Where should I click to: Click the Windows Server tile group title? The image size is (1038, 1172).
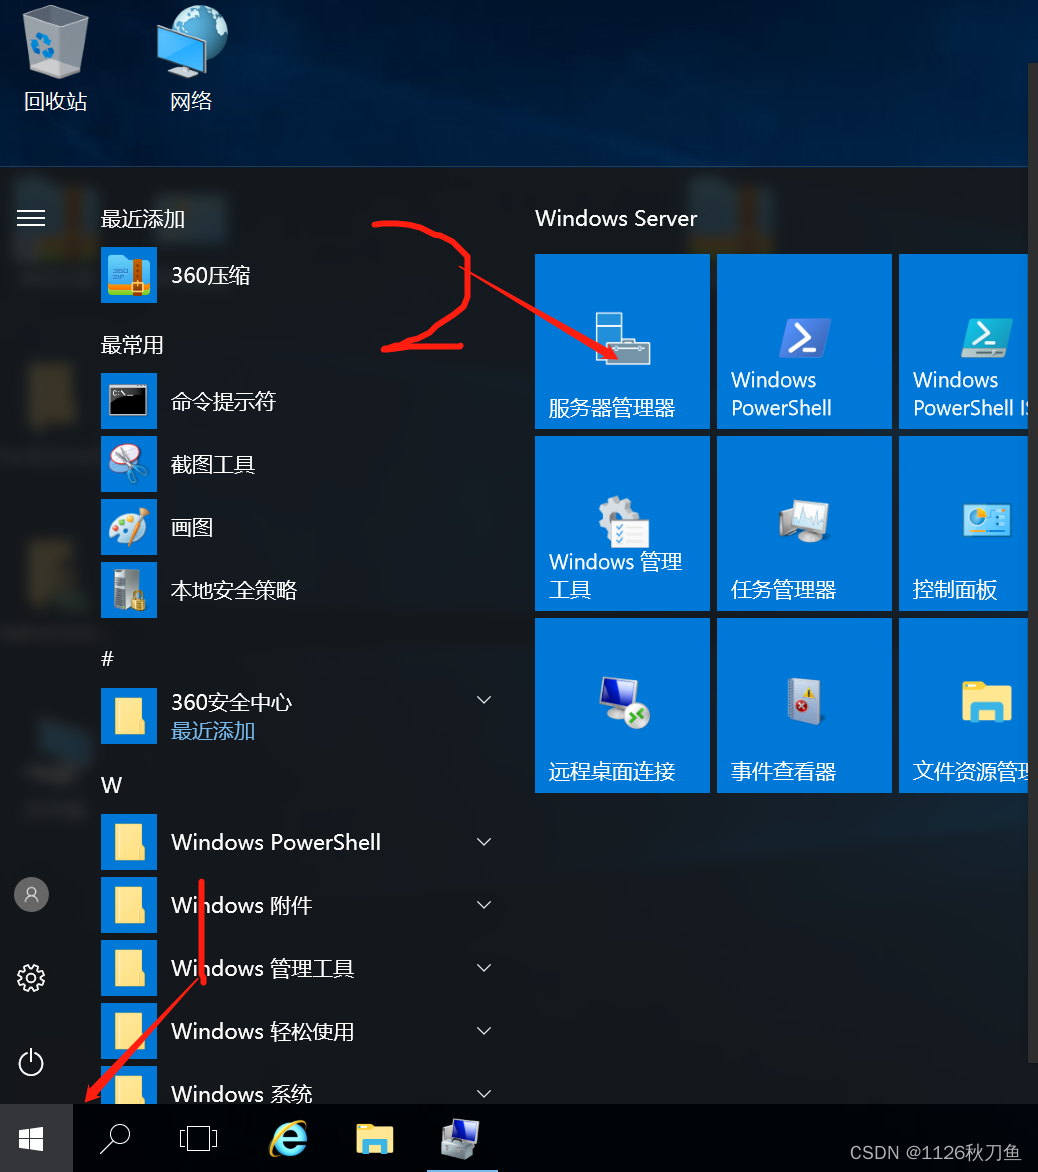(616, 218)
